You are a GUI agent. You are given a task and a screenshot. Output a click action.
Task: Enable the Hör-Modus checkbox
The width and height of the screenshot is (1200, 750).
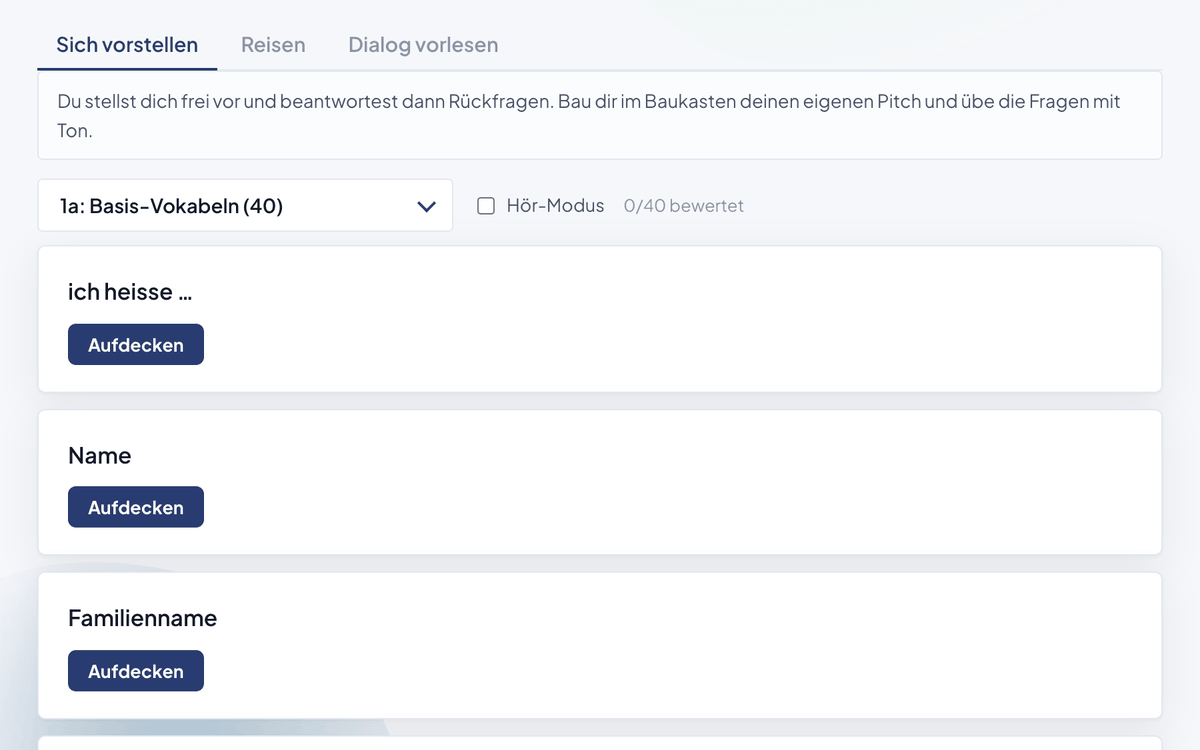click(486, 206)
